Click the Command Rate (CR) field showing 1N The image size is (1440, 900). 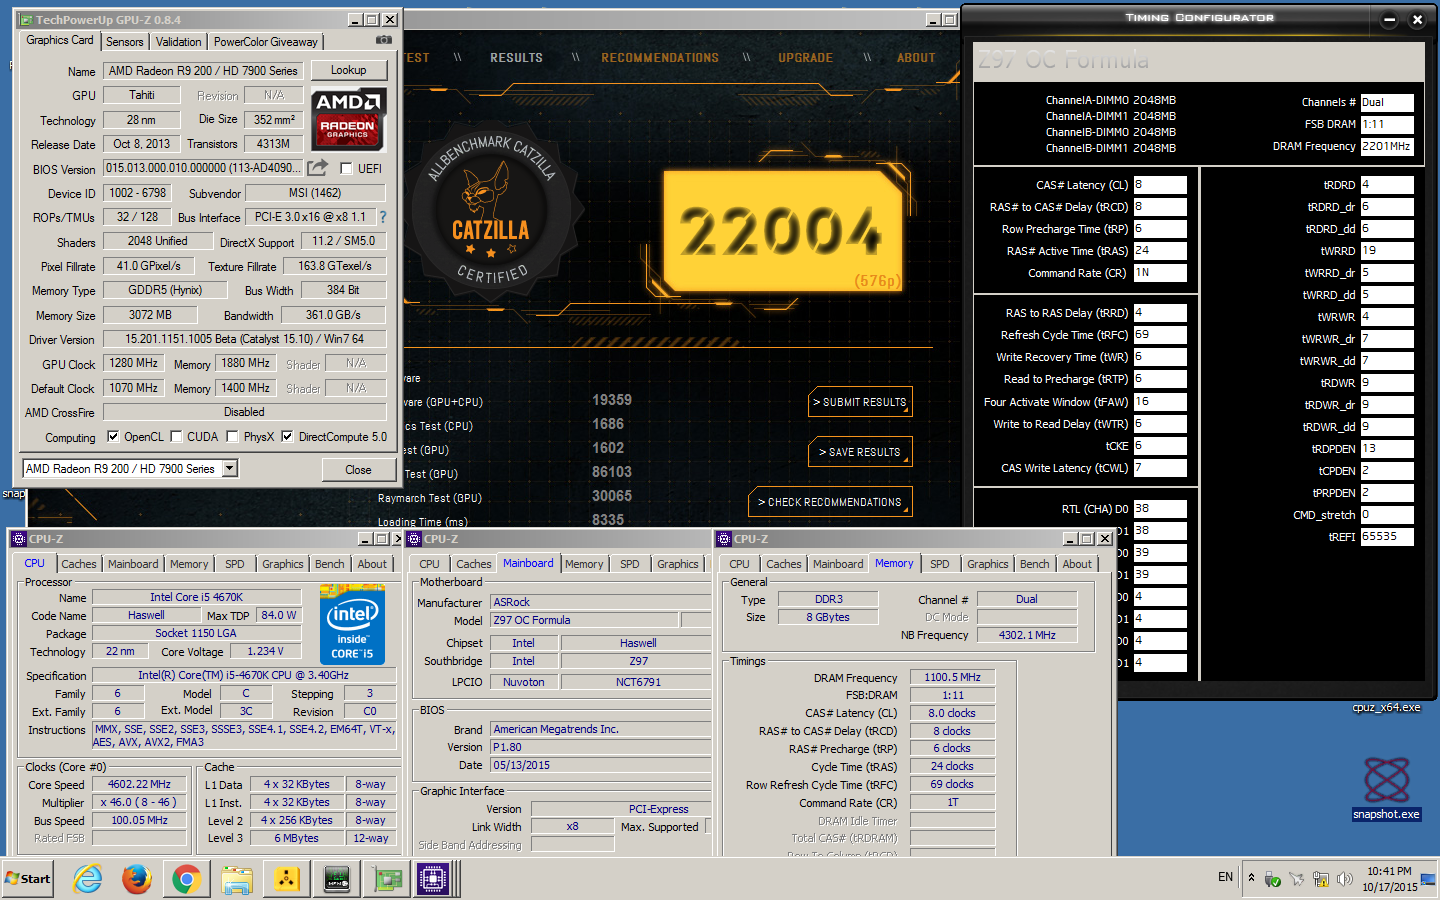[1160, 273]
